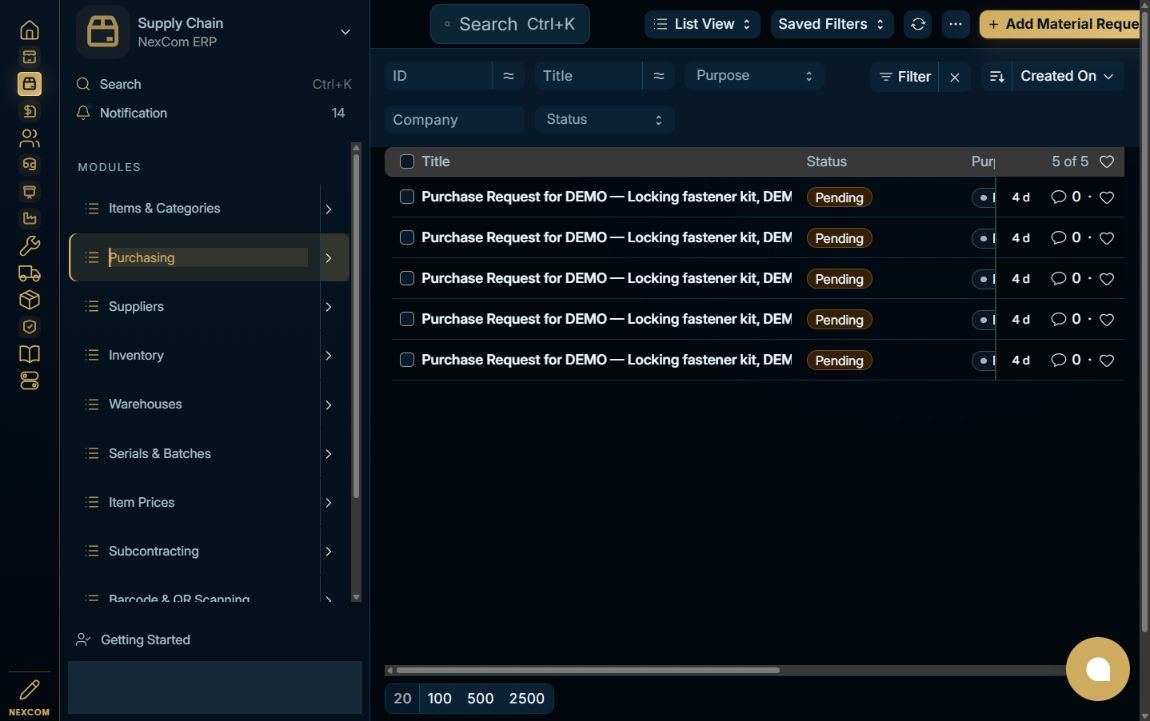
Task: Check the second Purchase Request row checkbox
Action: point(407,238)
